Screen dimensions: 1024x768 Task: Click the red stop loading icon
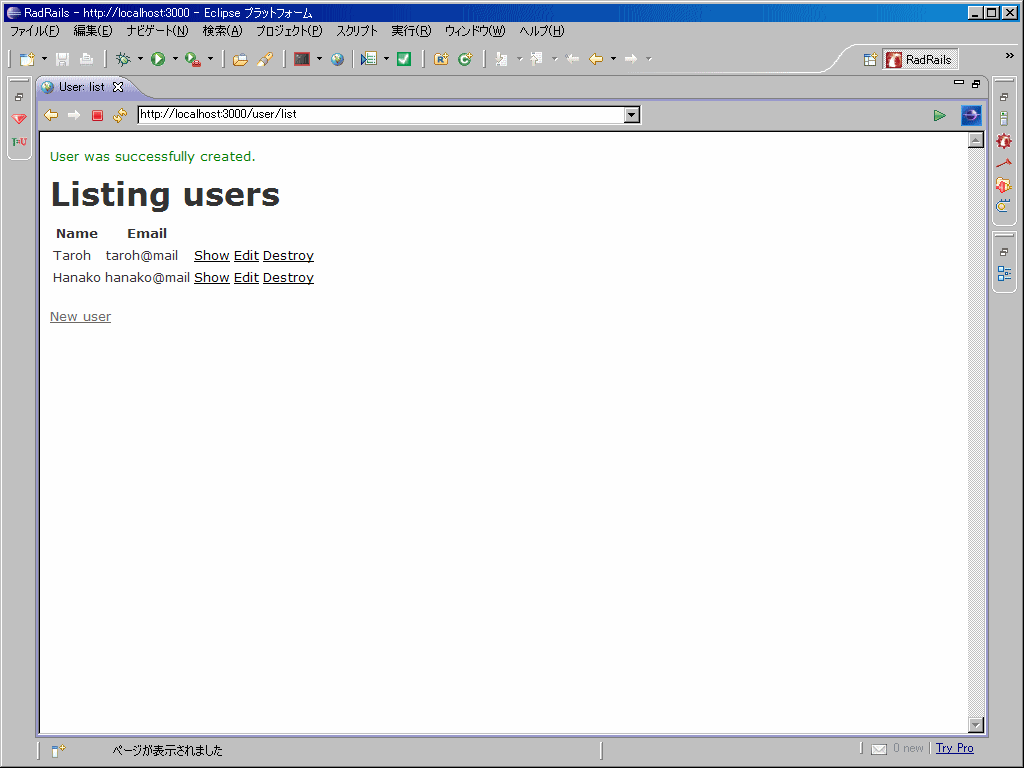97,116
